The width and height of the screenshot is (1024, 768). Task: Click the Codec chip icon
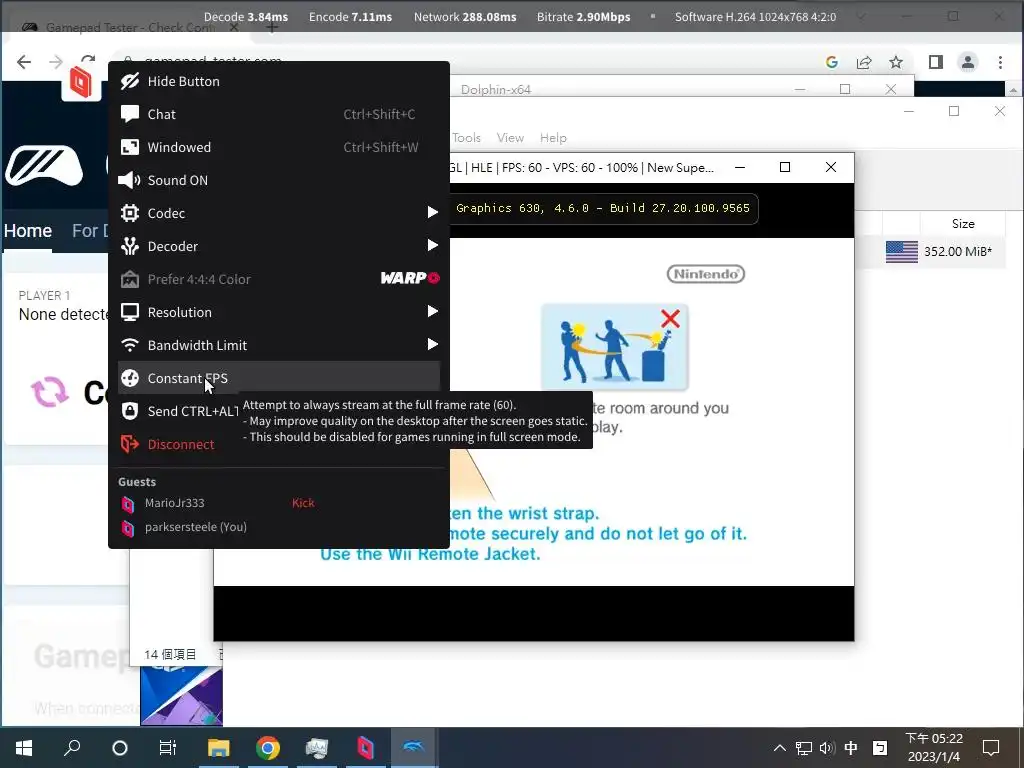pos(130,213)
